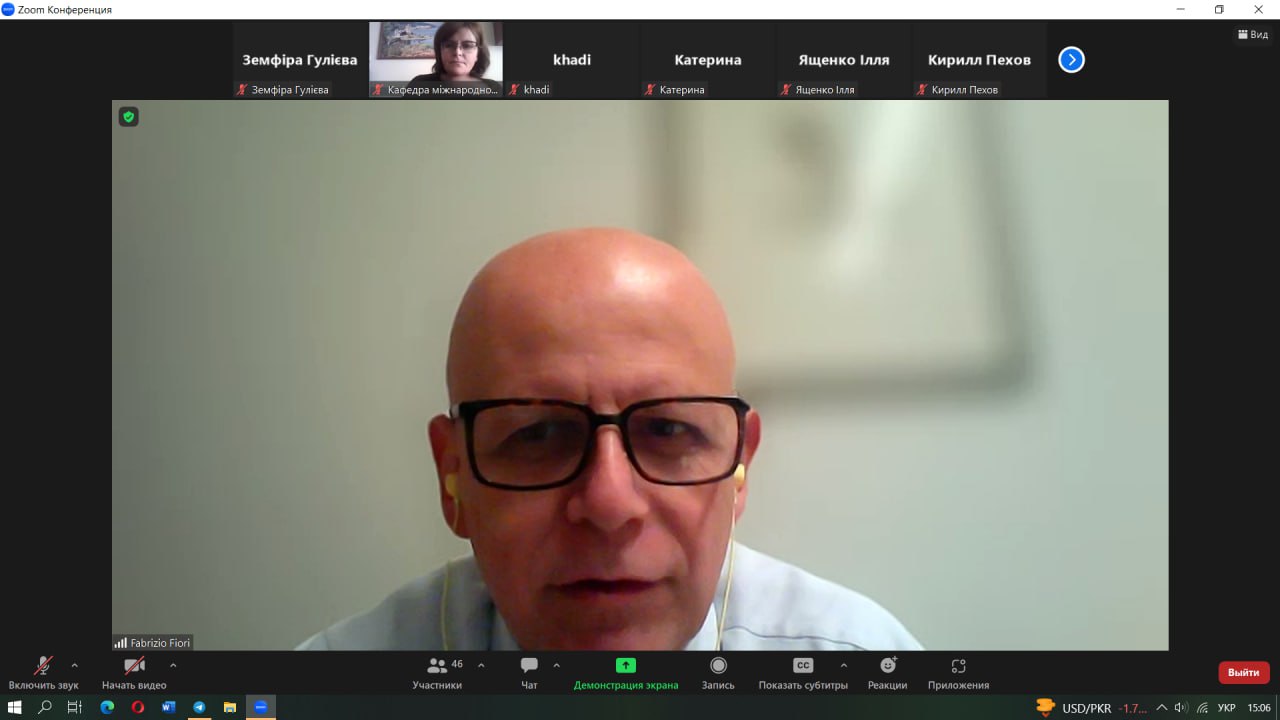Image resolution: width=1280 pixels, height=720 pixels.
Task: Open Microsoft Word from taskbar
Action: point(168,707)
